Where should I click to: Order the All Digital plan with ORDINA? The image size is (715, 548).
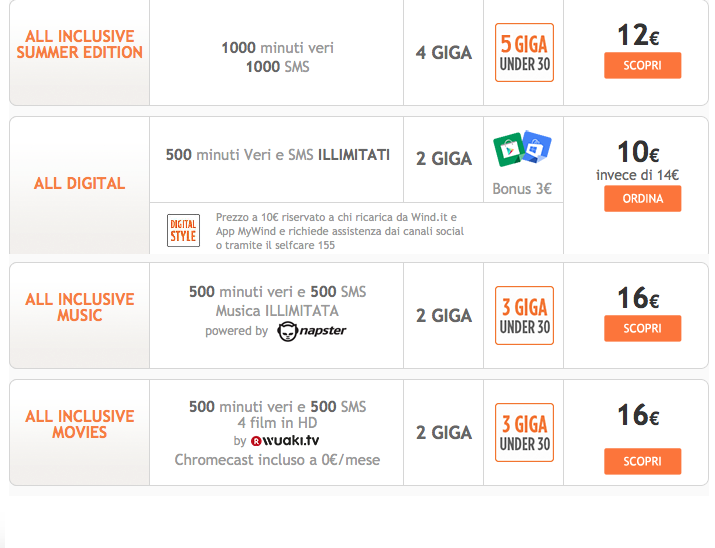pyautogui.click(x=642, y=198)
